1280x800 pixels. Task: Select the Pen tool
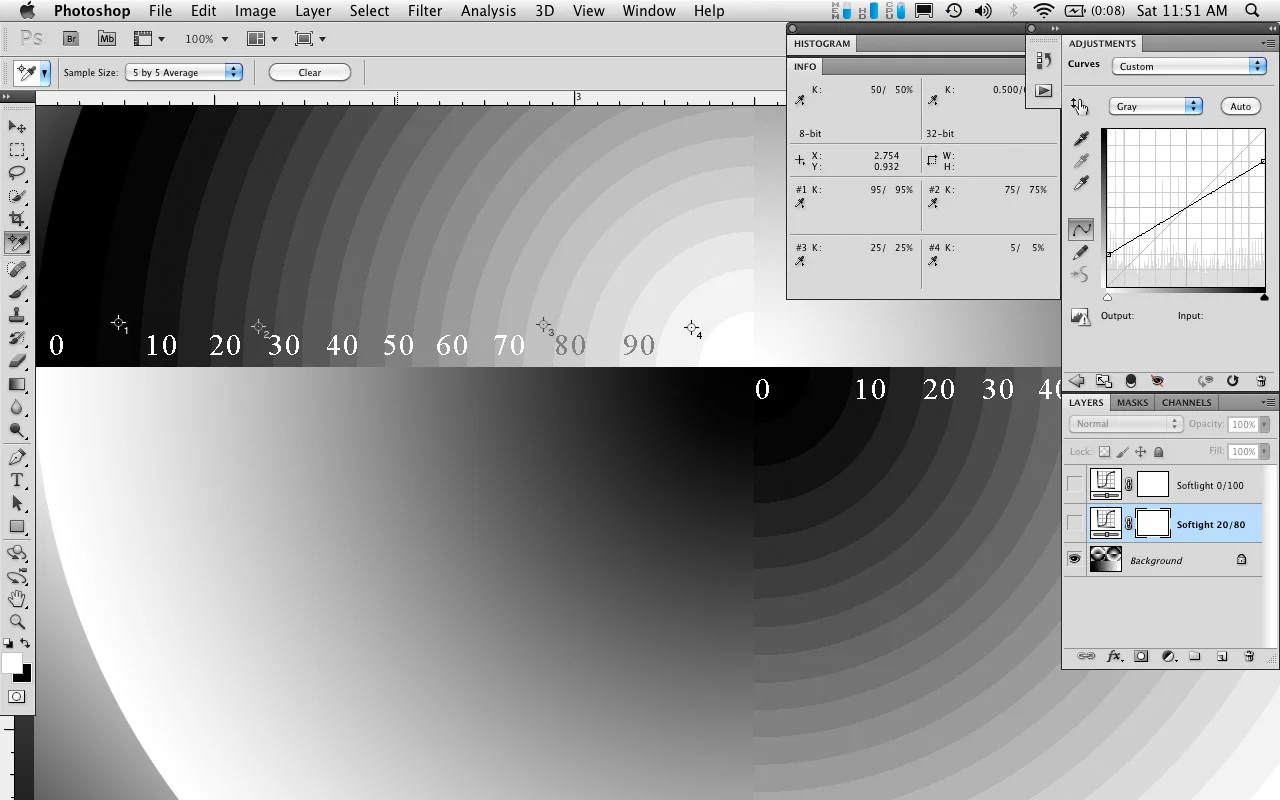click(17, 457)
